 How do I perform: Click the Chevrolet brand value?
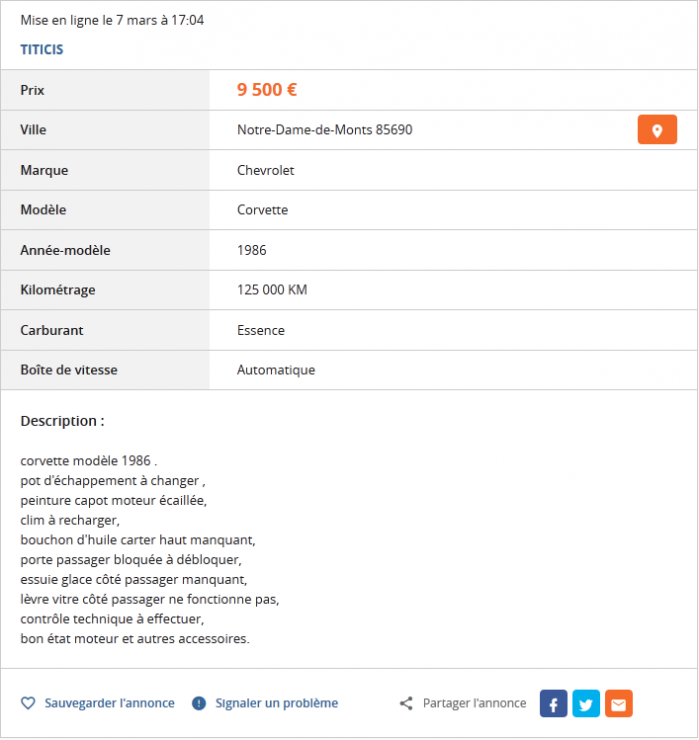tap(266, 170)
